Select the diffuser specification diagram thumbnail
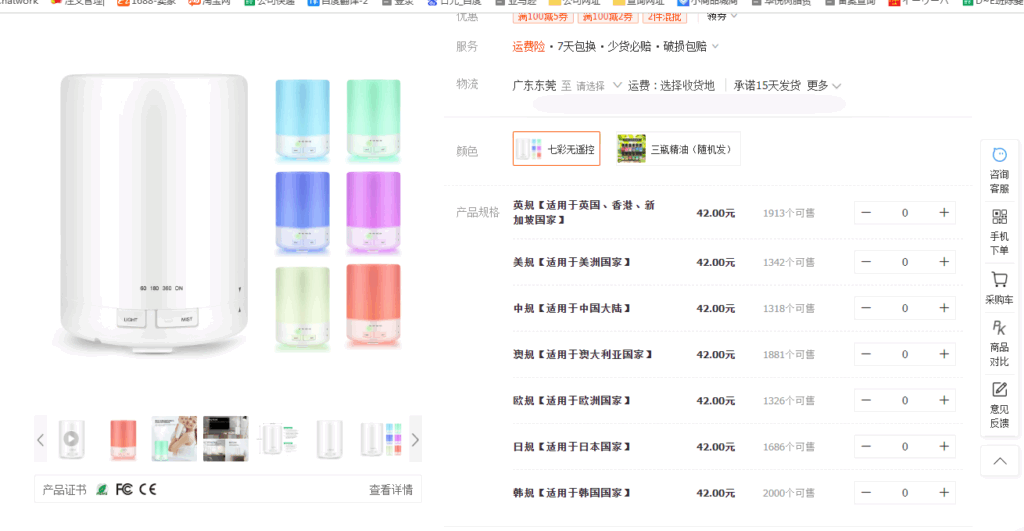 (x=278, y=439)
